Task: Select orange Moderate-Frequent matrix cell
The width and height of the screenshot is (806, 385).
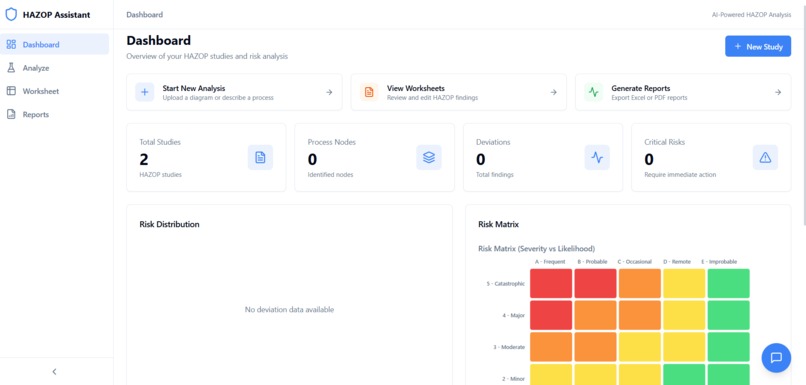Action: click(x=551, y=346)
